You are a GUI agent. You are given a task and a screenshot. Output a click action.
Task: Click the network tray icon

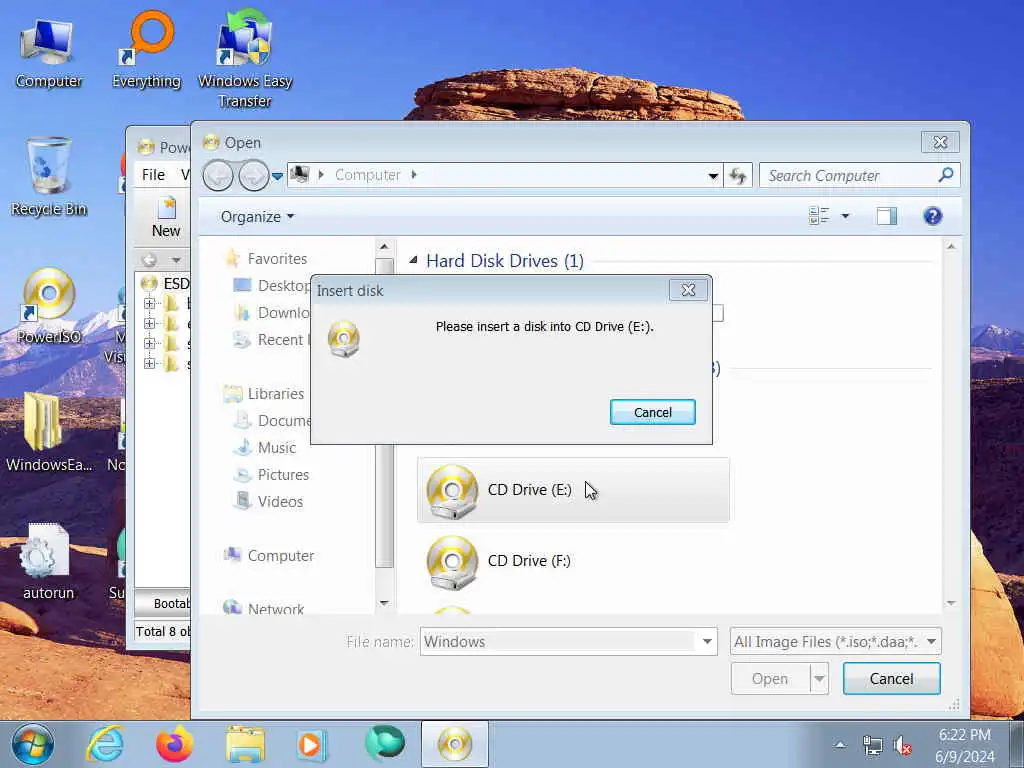(872, 745)
